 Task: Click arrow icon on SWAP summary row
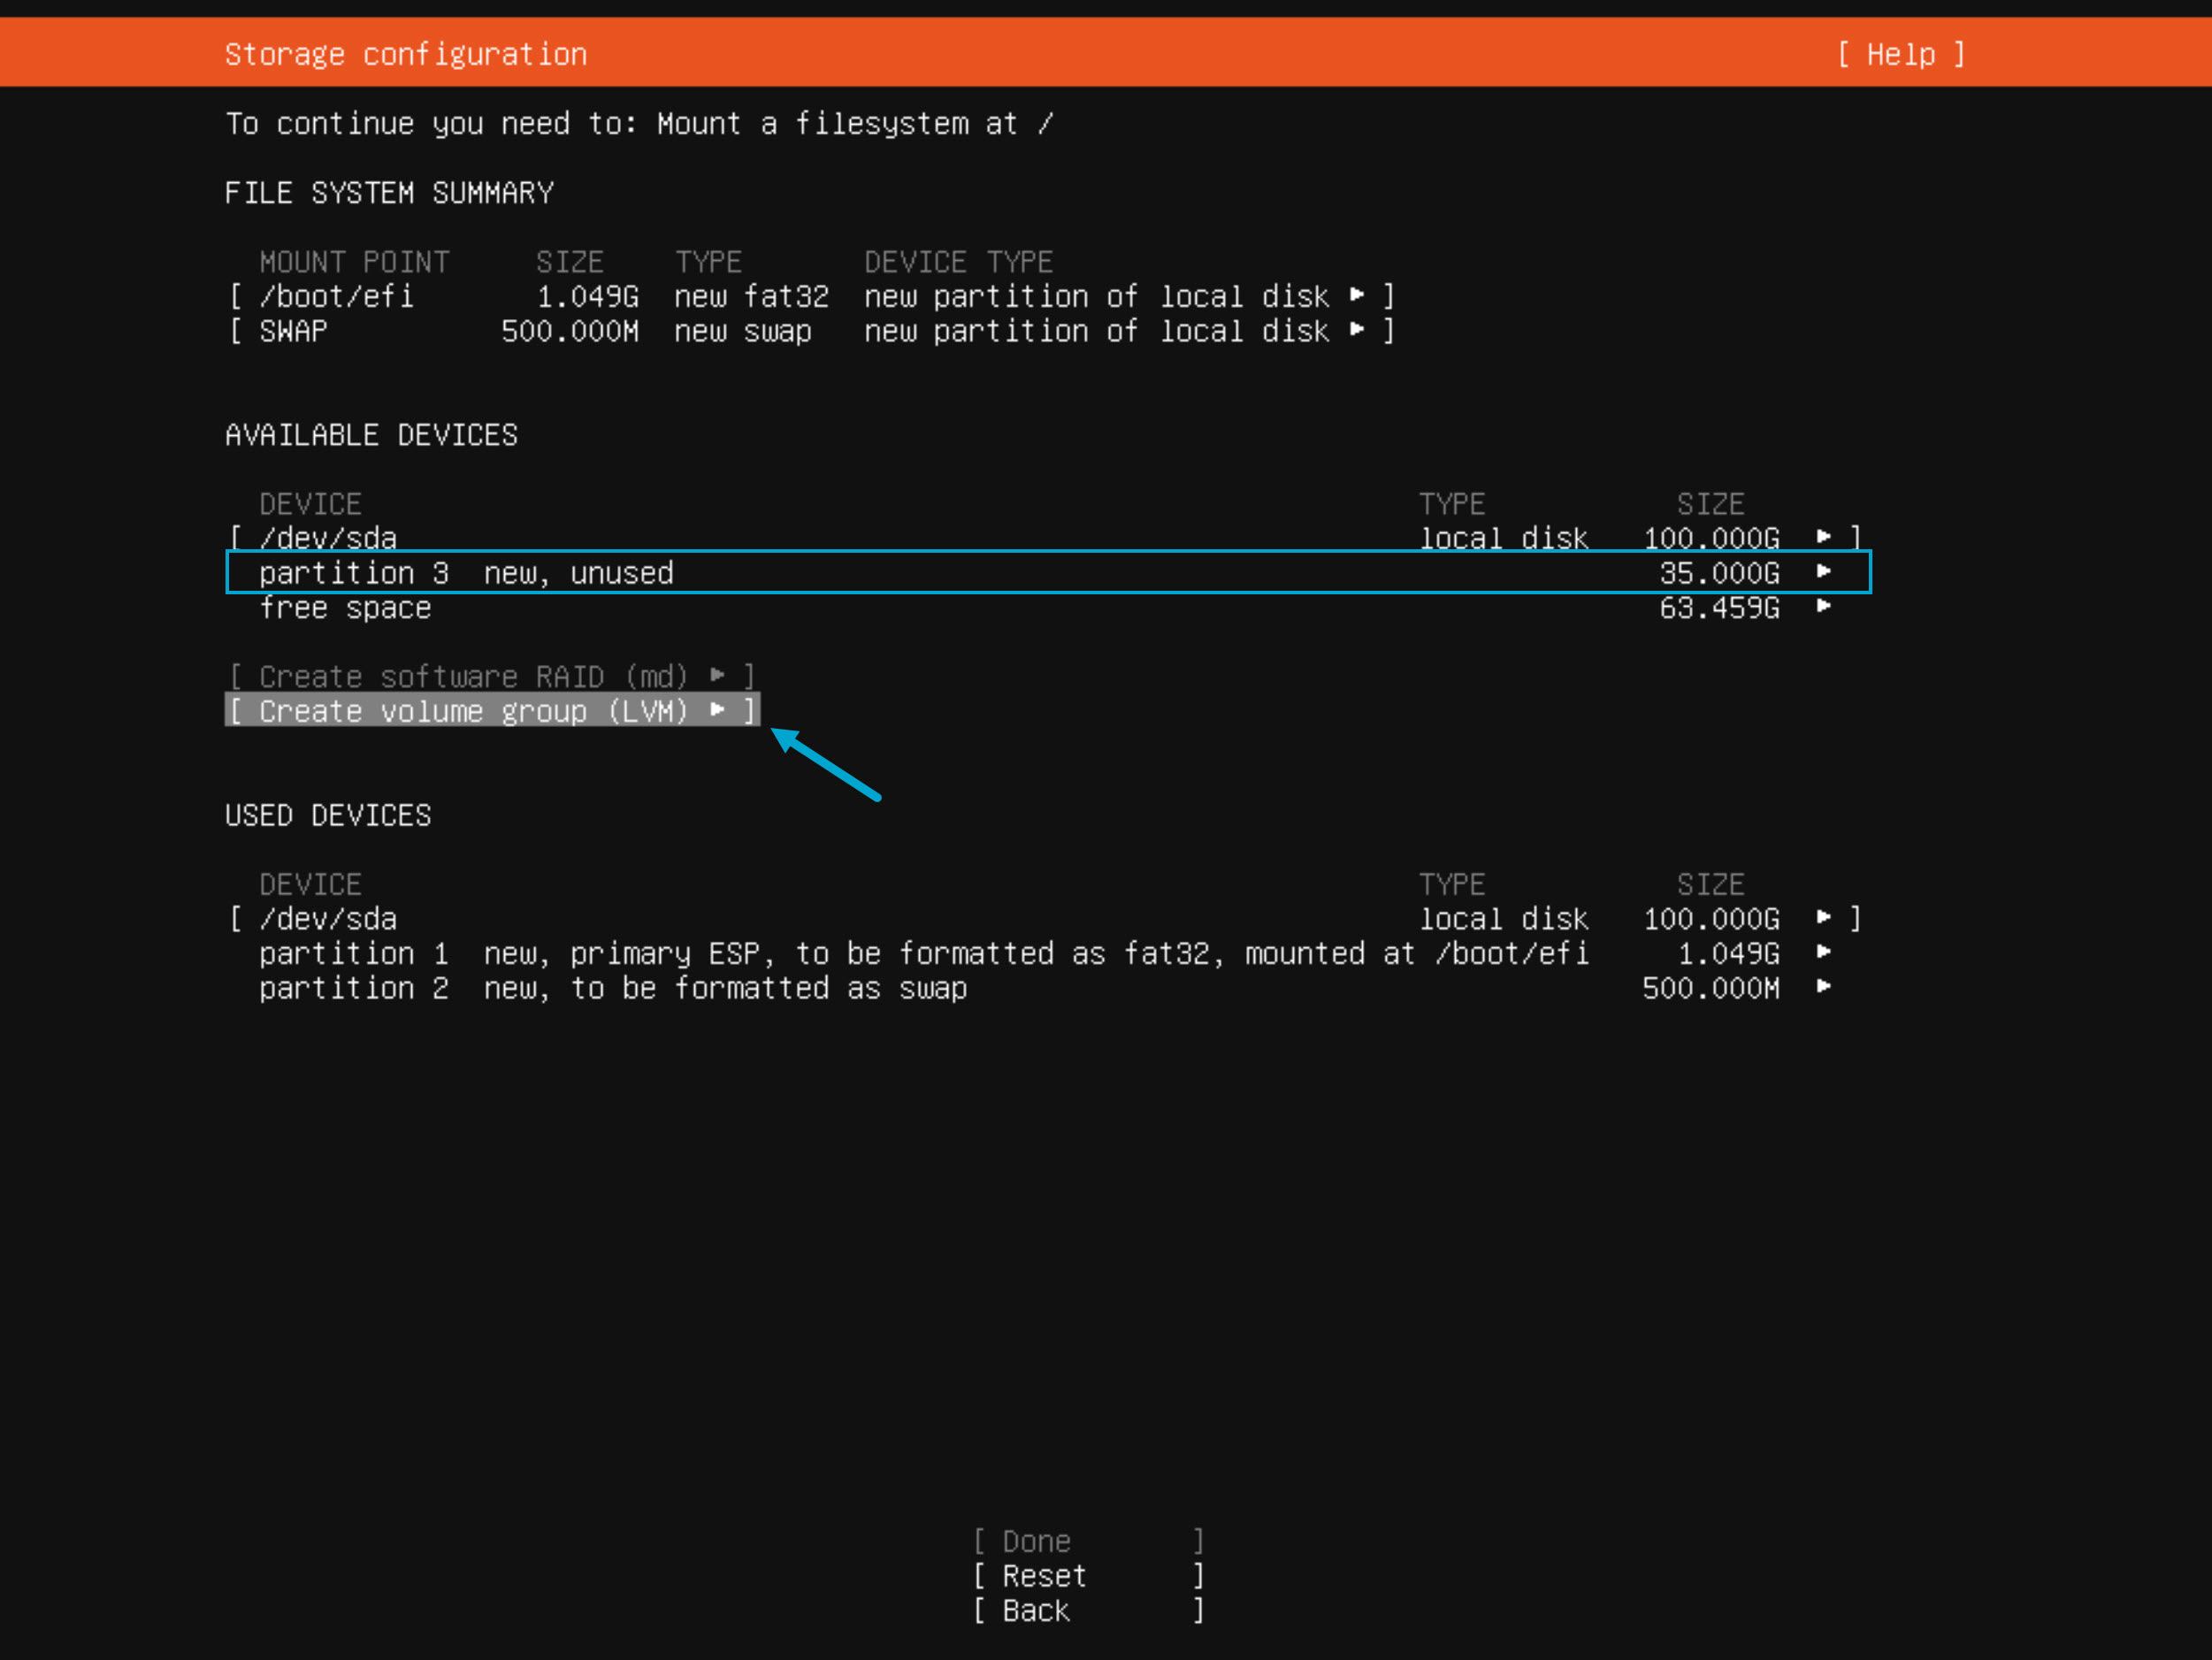[1356, 330]
